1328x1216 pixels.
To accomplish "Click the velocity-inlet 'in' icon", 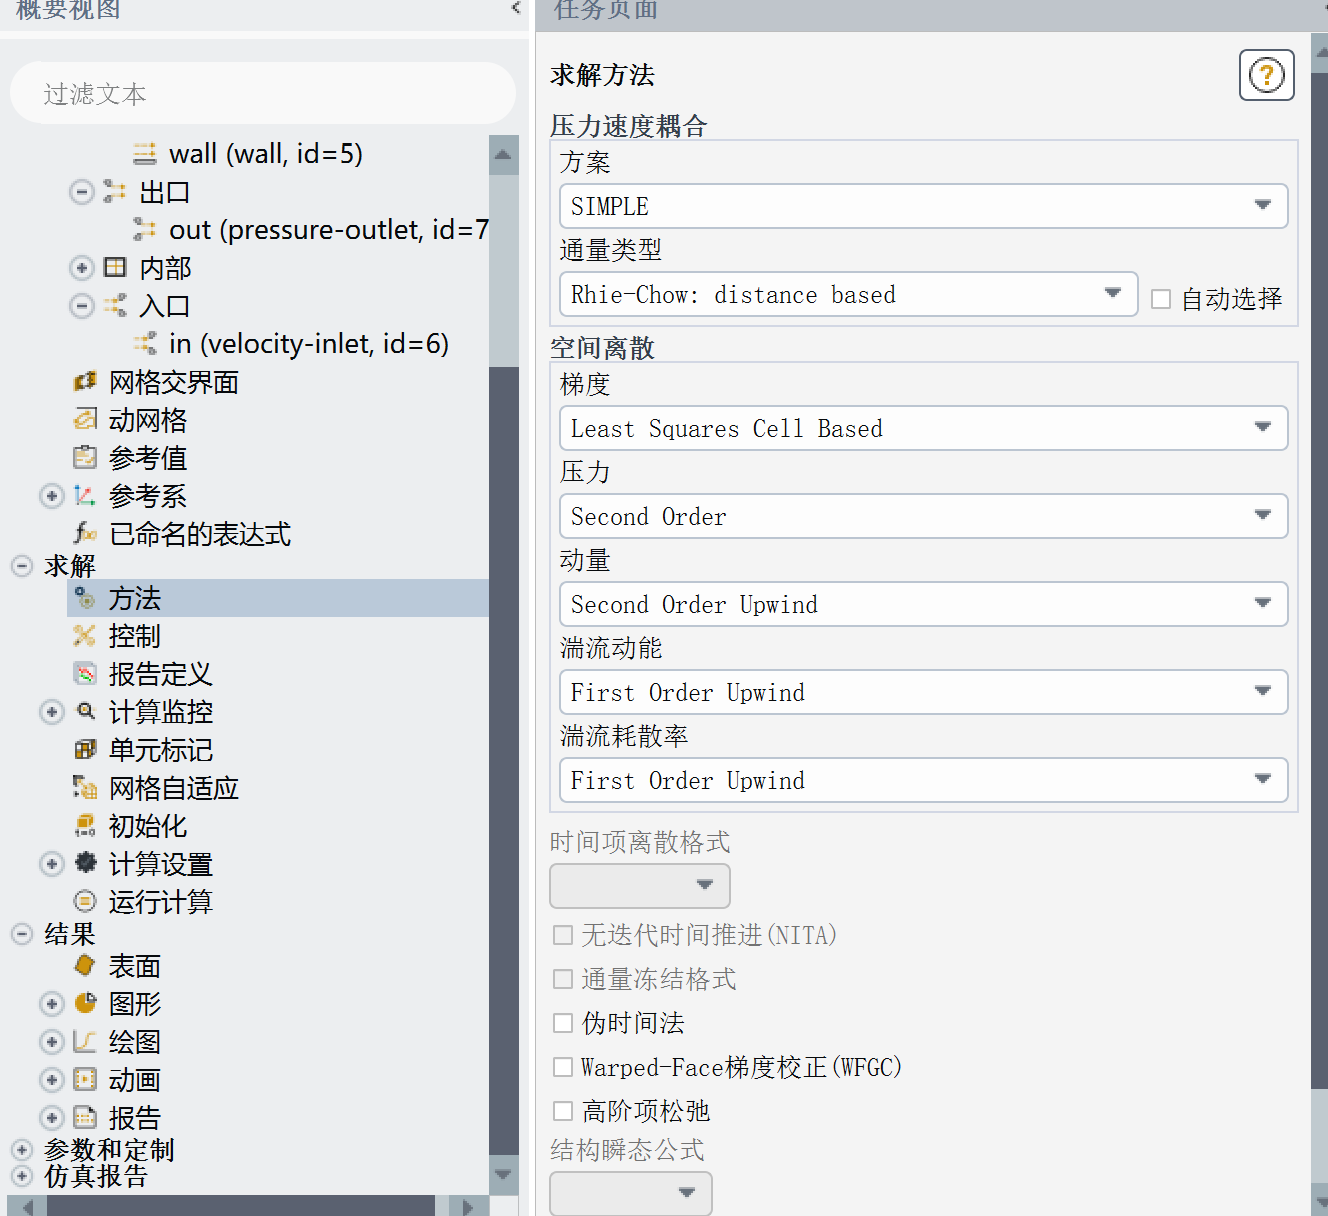I will tap(145, 343).
